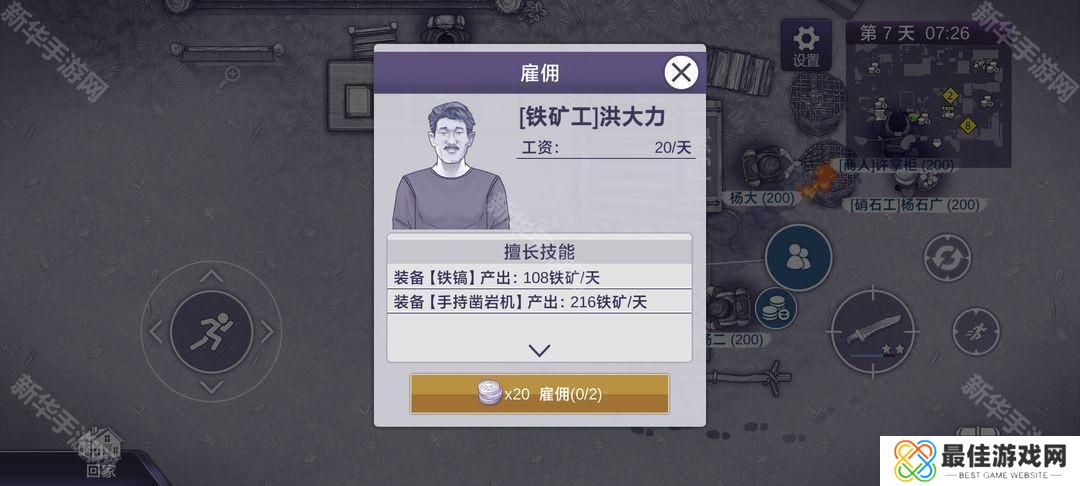Tap the coins stack trade icon
1080x486 pixels.
point(776,308)
